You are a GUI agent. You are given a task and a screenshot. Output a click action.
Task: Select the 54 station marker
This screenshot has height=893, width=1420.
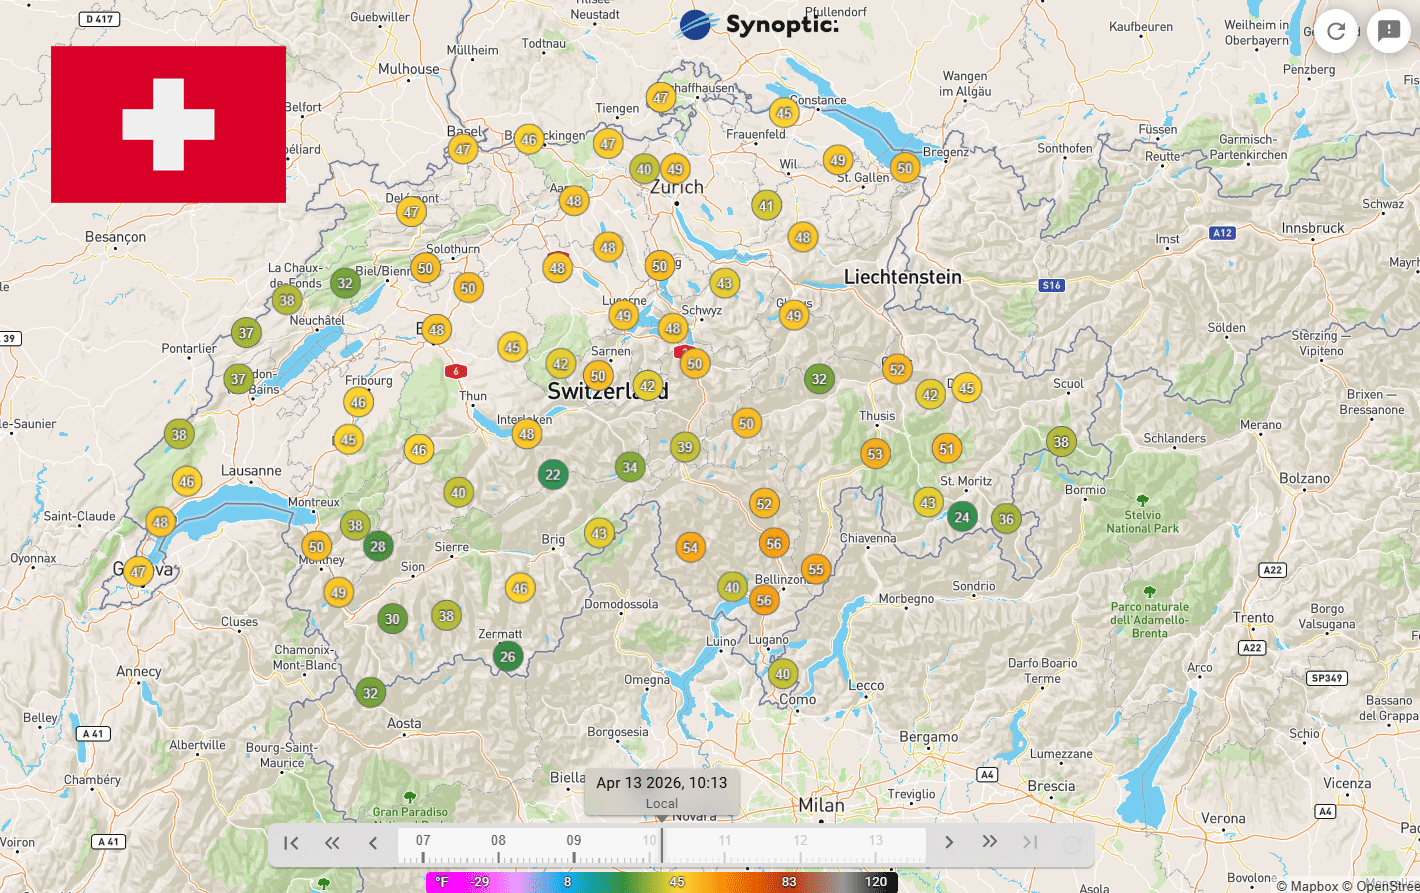[x=690, y=547]
